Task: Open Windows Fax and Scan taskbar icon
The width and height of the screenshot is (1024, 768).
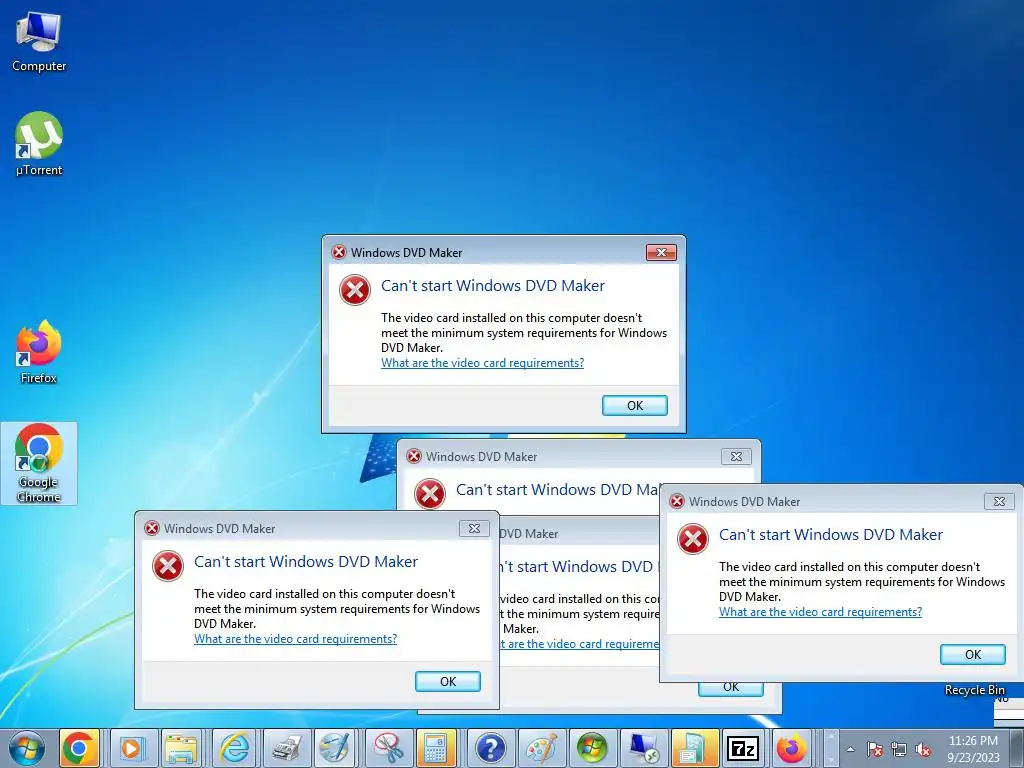Action: (286, 748)
